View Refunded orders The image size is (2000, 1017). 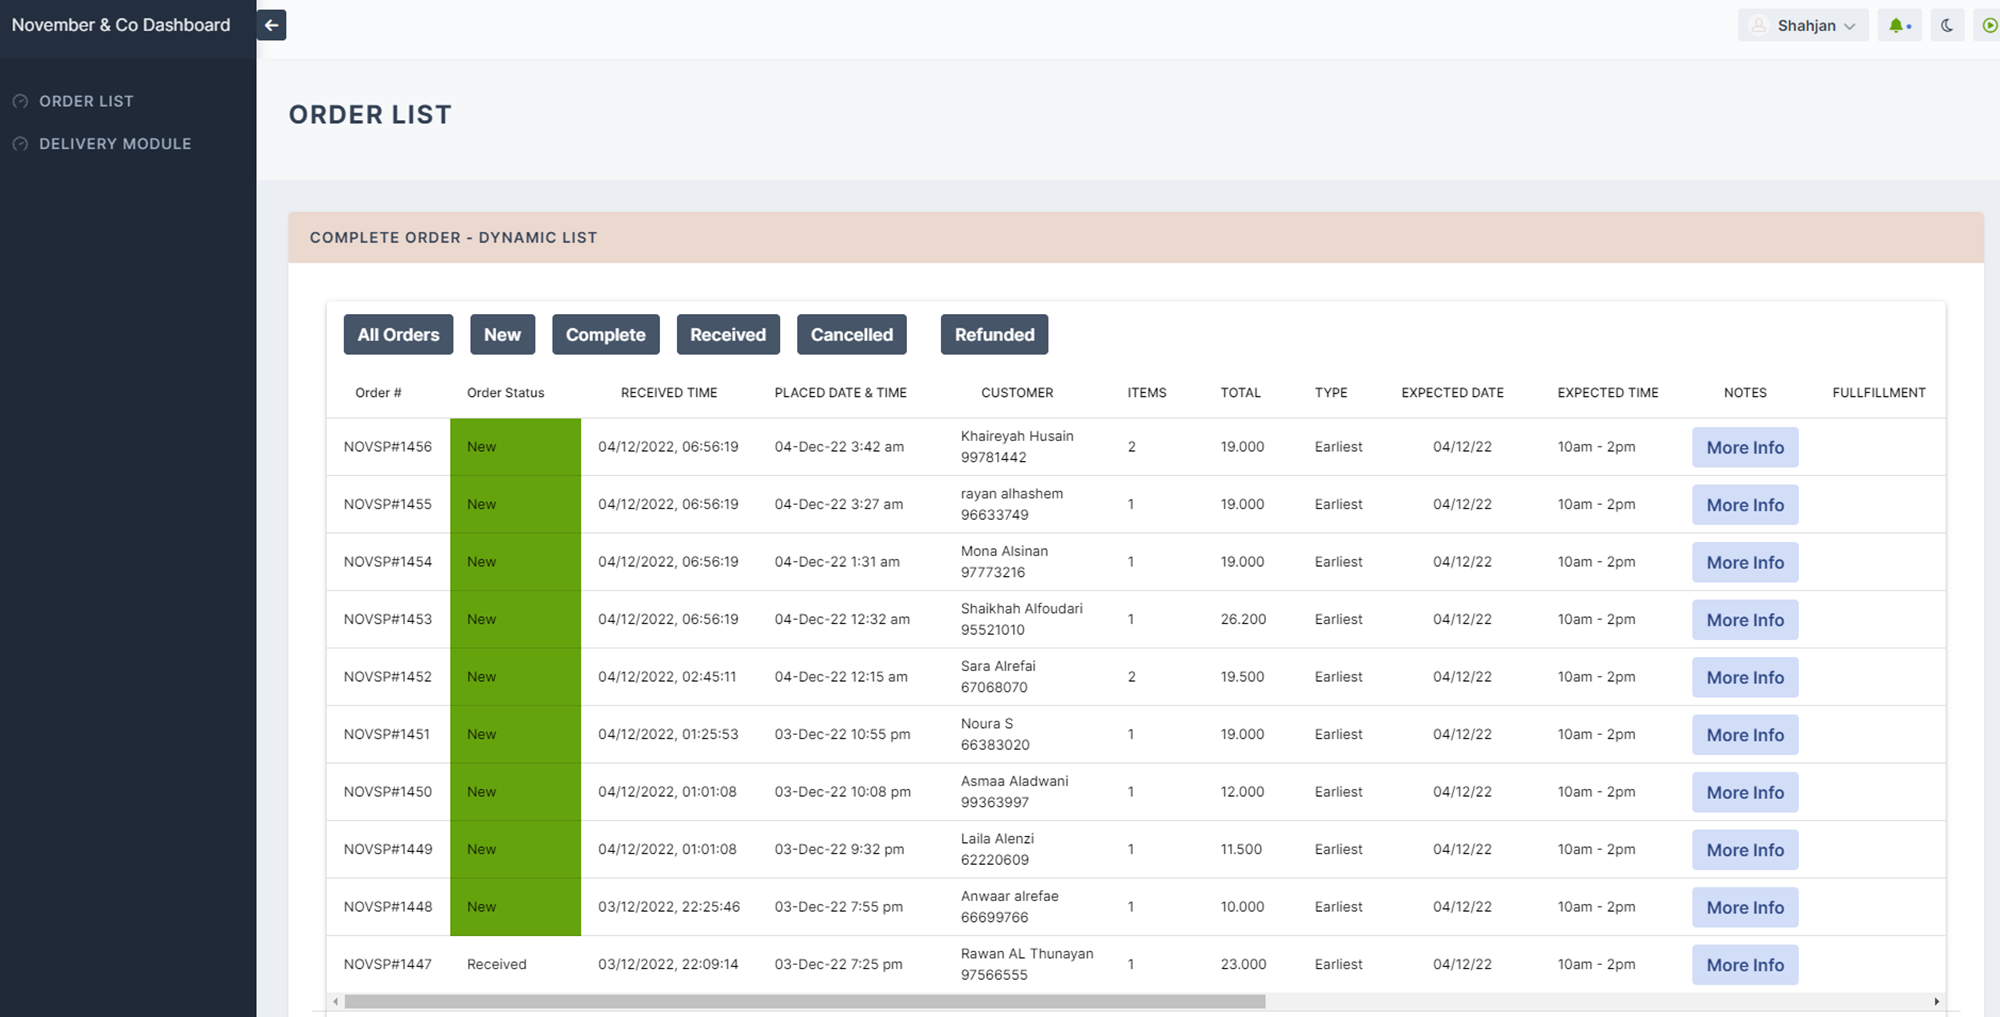click(x=994, y=335)
